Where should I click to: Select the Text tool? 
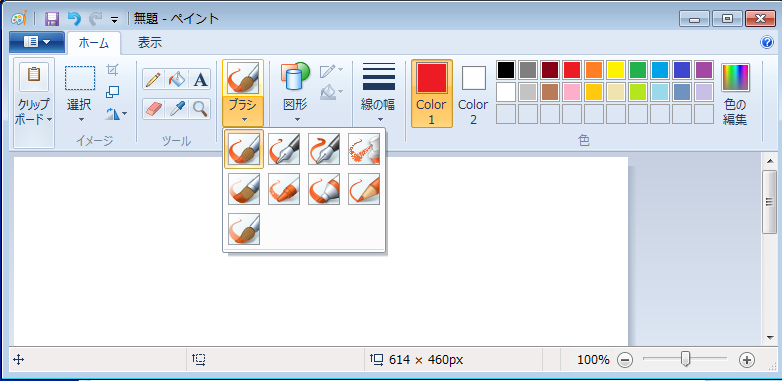[x=200, y=80]
